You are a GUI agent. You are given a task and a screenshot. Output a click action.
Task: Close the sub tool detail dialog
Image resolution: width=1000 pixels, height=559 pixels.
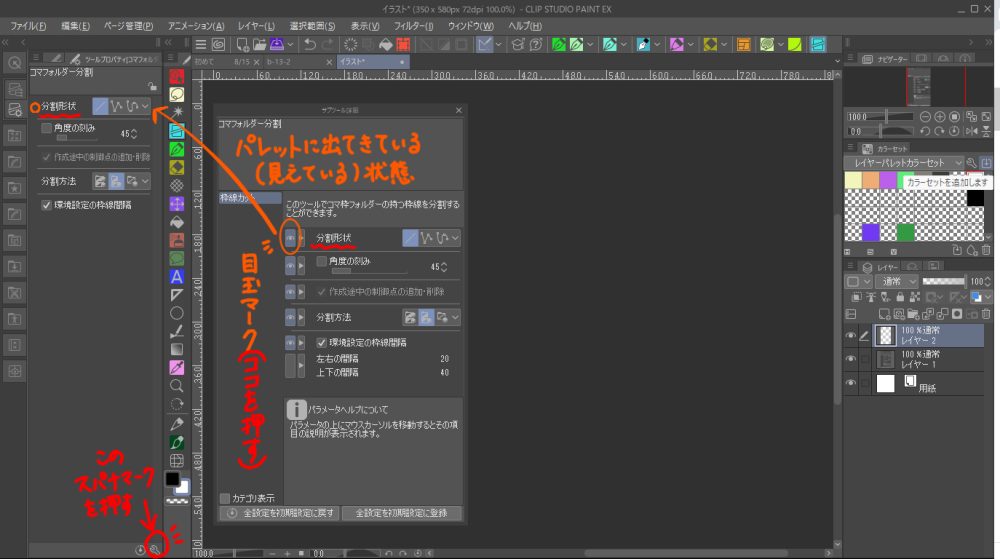point(459,110)
